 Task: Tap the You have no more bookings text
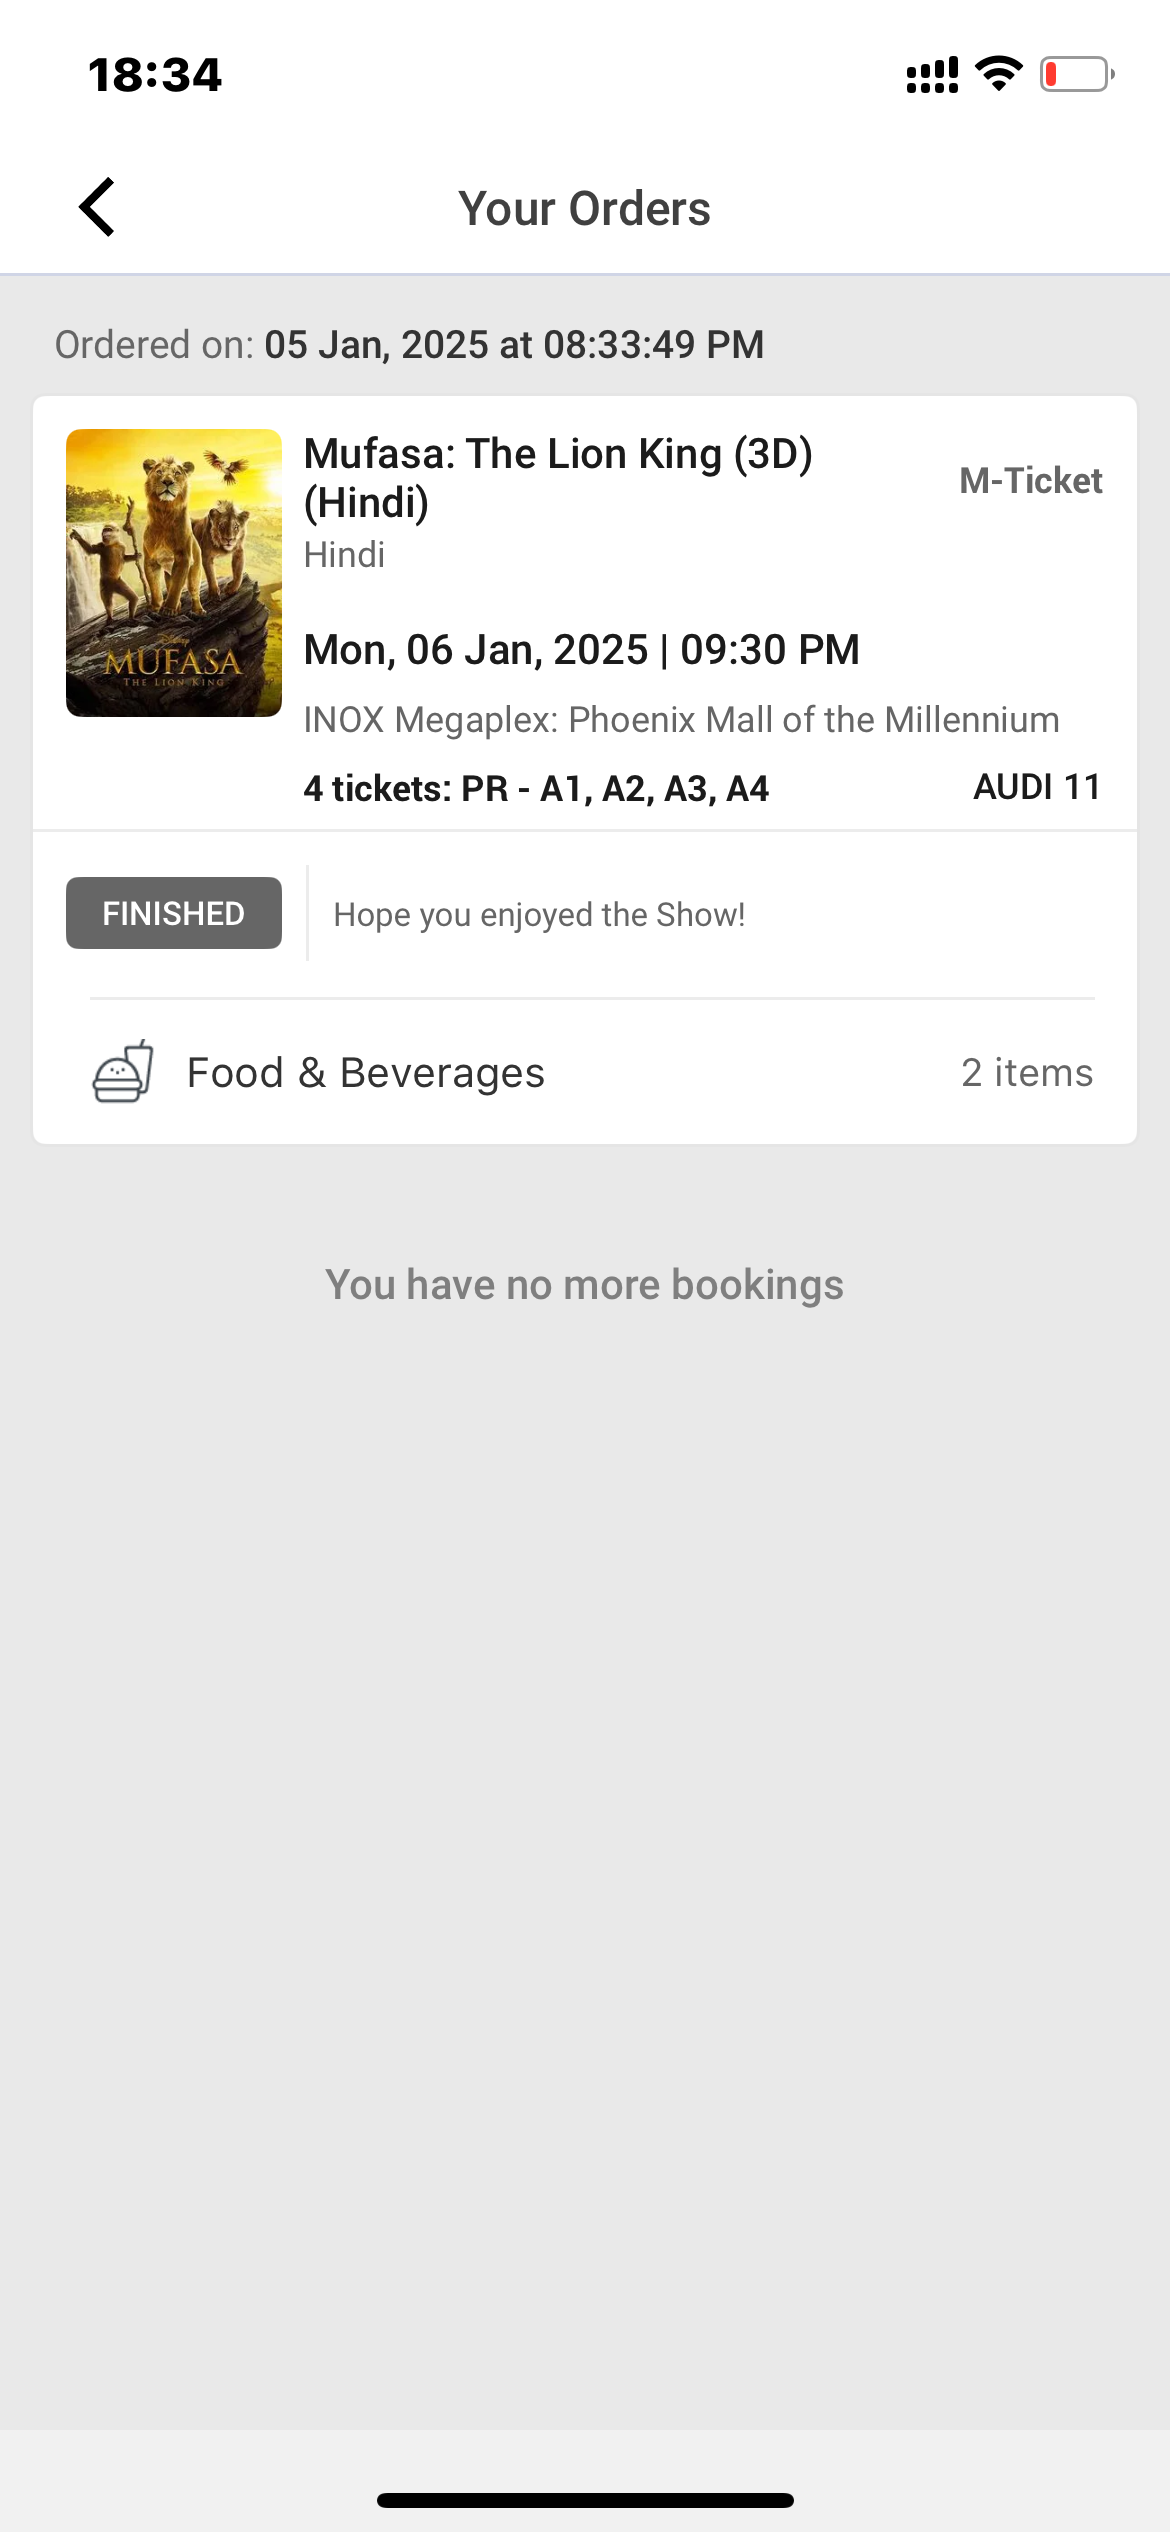coord(584,1285)
